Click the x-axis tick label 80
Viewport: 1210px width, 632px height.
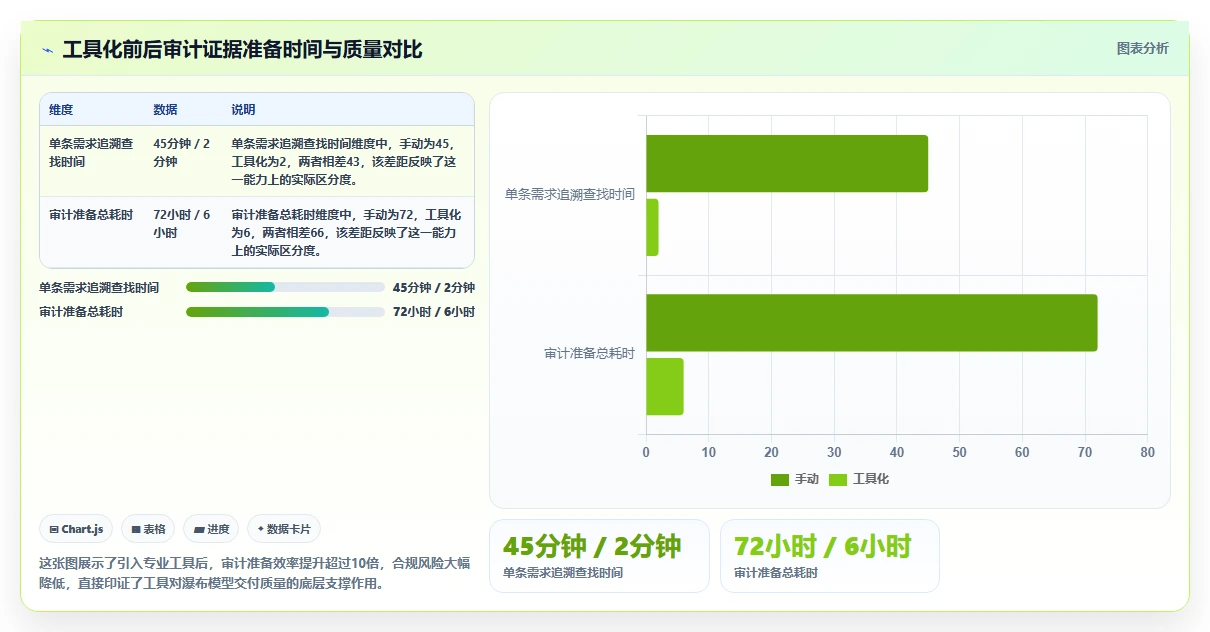coord(1147,452)
